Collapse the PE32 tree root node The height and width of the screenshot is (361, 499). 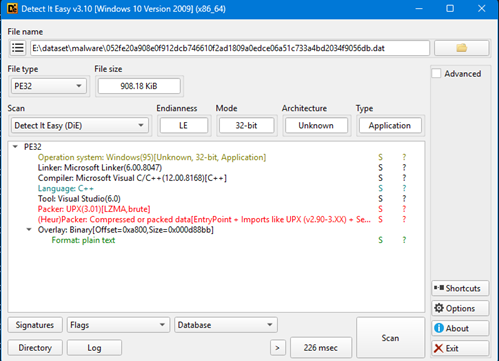tap(15, 147)
